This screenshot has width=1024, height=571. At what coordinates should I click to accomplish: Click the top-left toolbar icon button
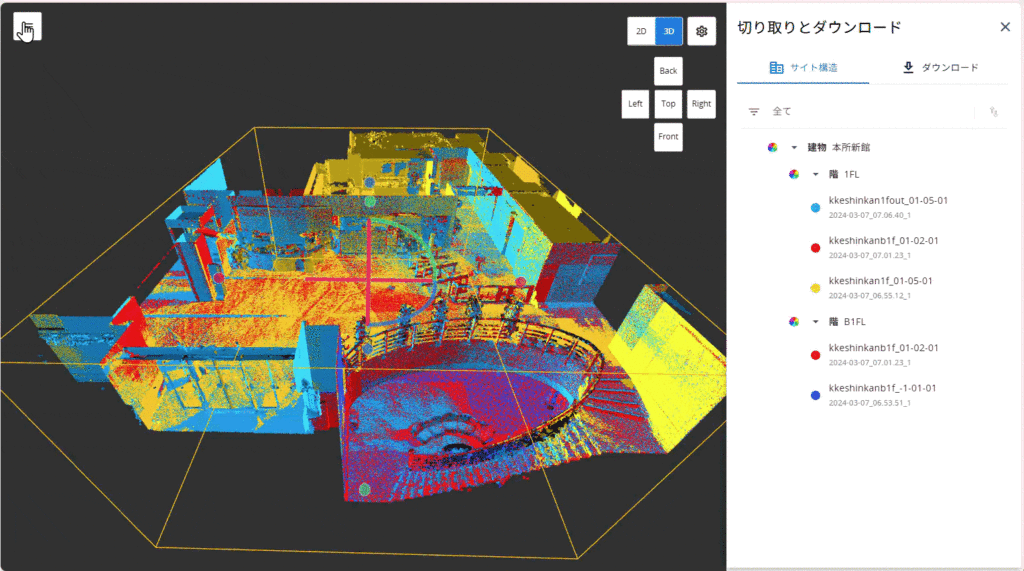pos(27,28)
